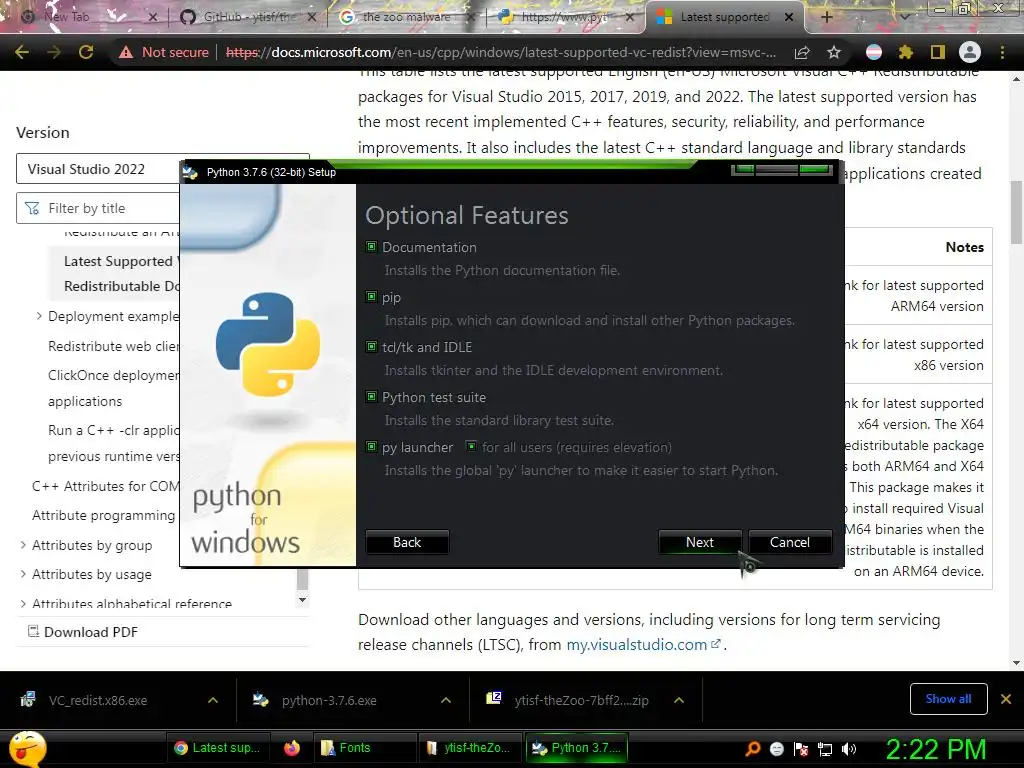Open the Chrome three-dot menu

pos(1002,52)
